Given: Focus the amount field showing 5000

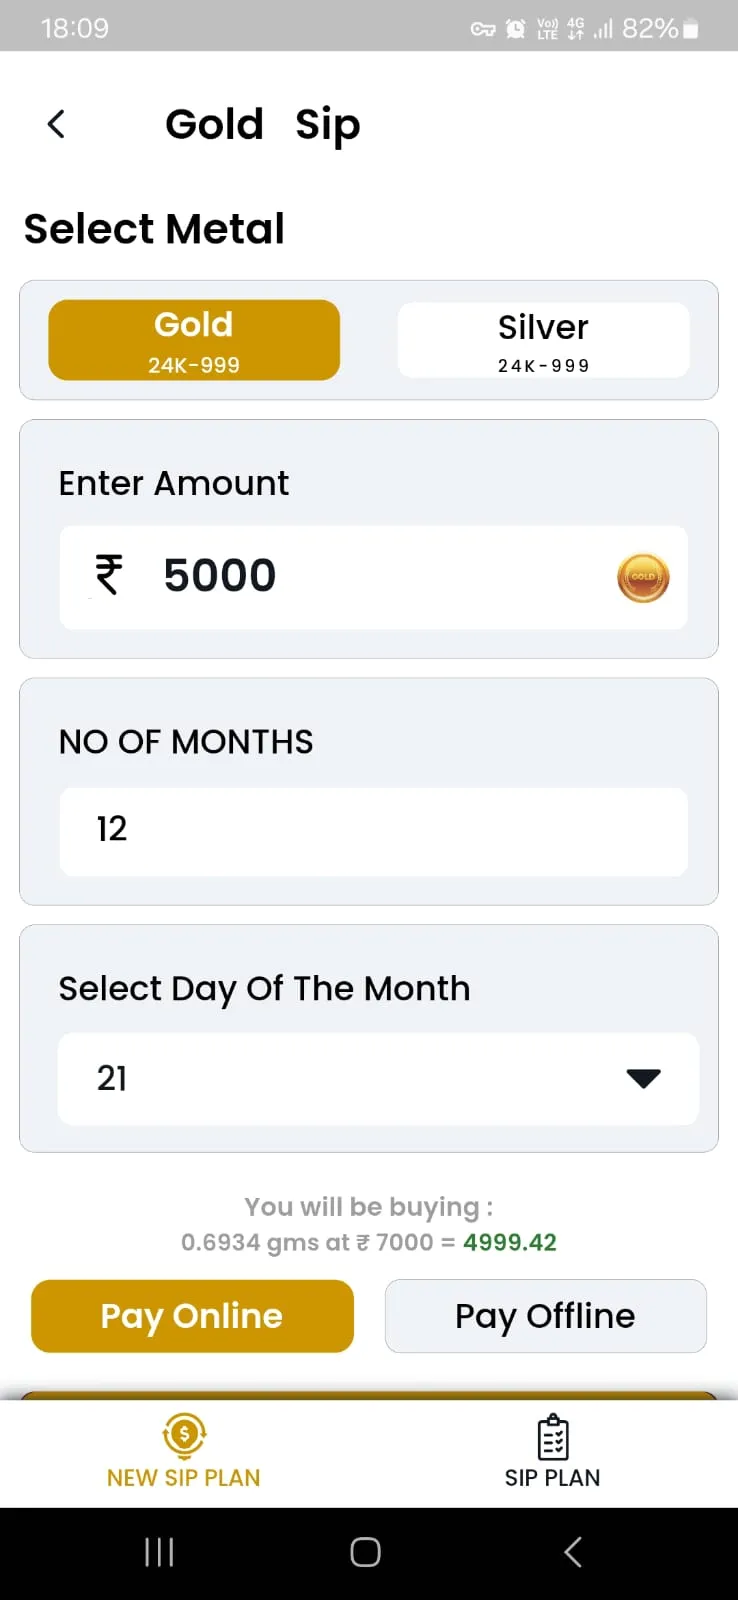Looking at the screenshot, I should 373,577.
